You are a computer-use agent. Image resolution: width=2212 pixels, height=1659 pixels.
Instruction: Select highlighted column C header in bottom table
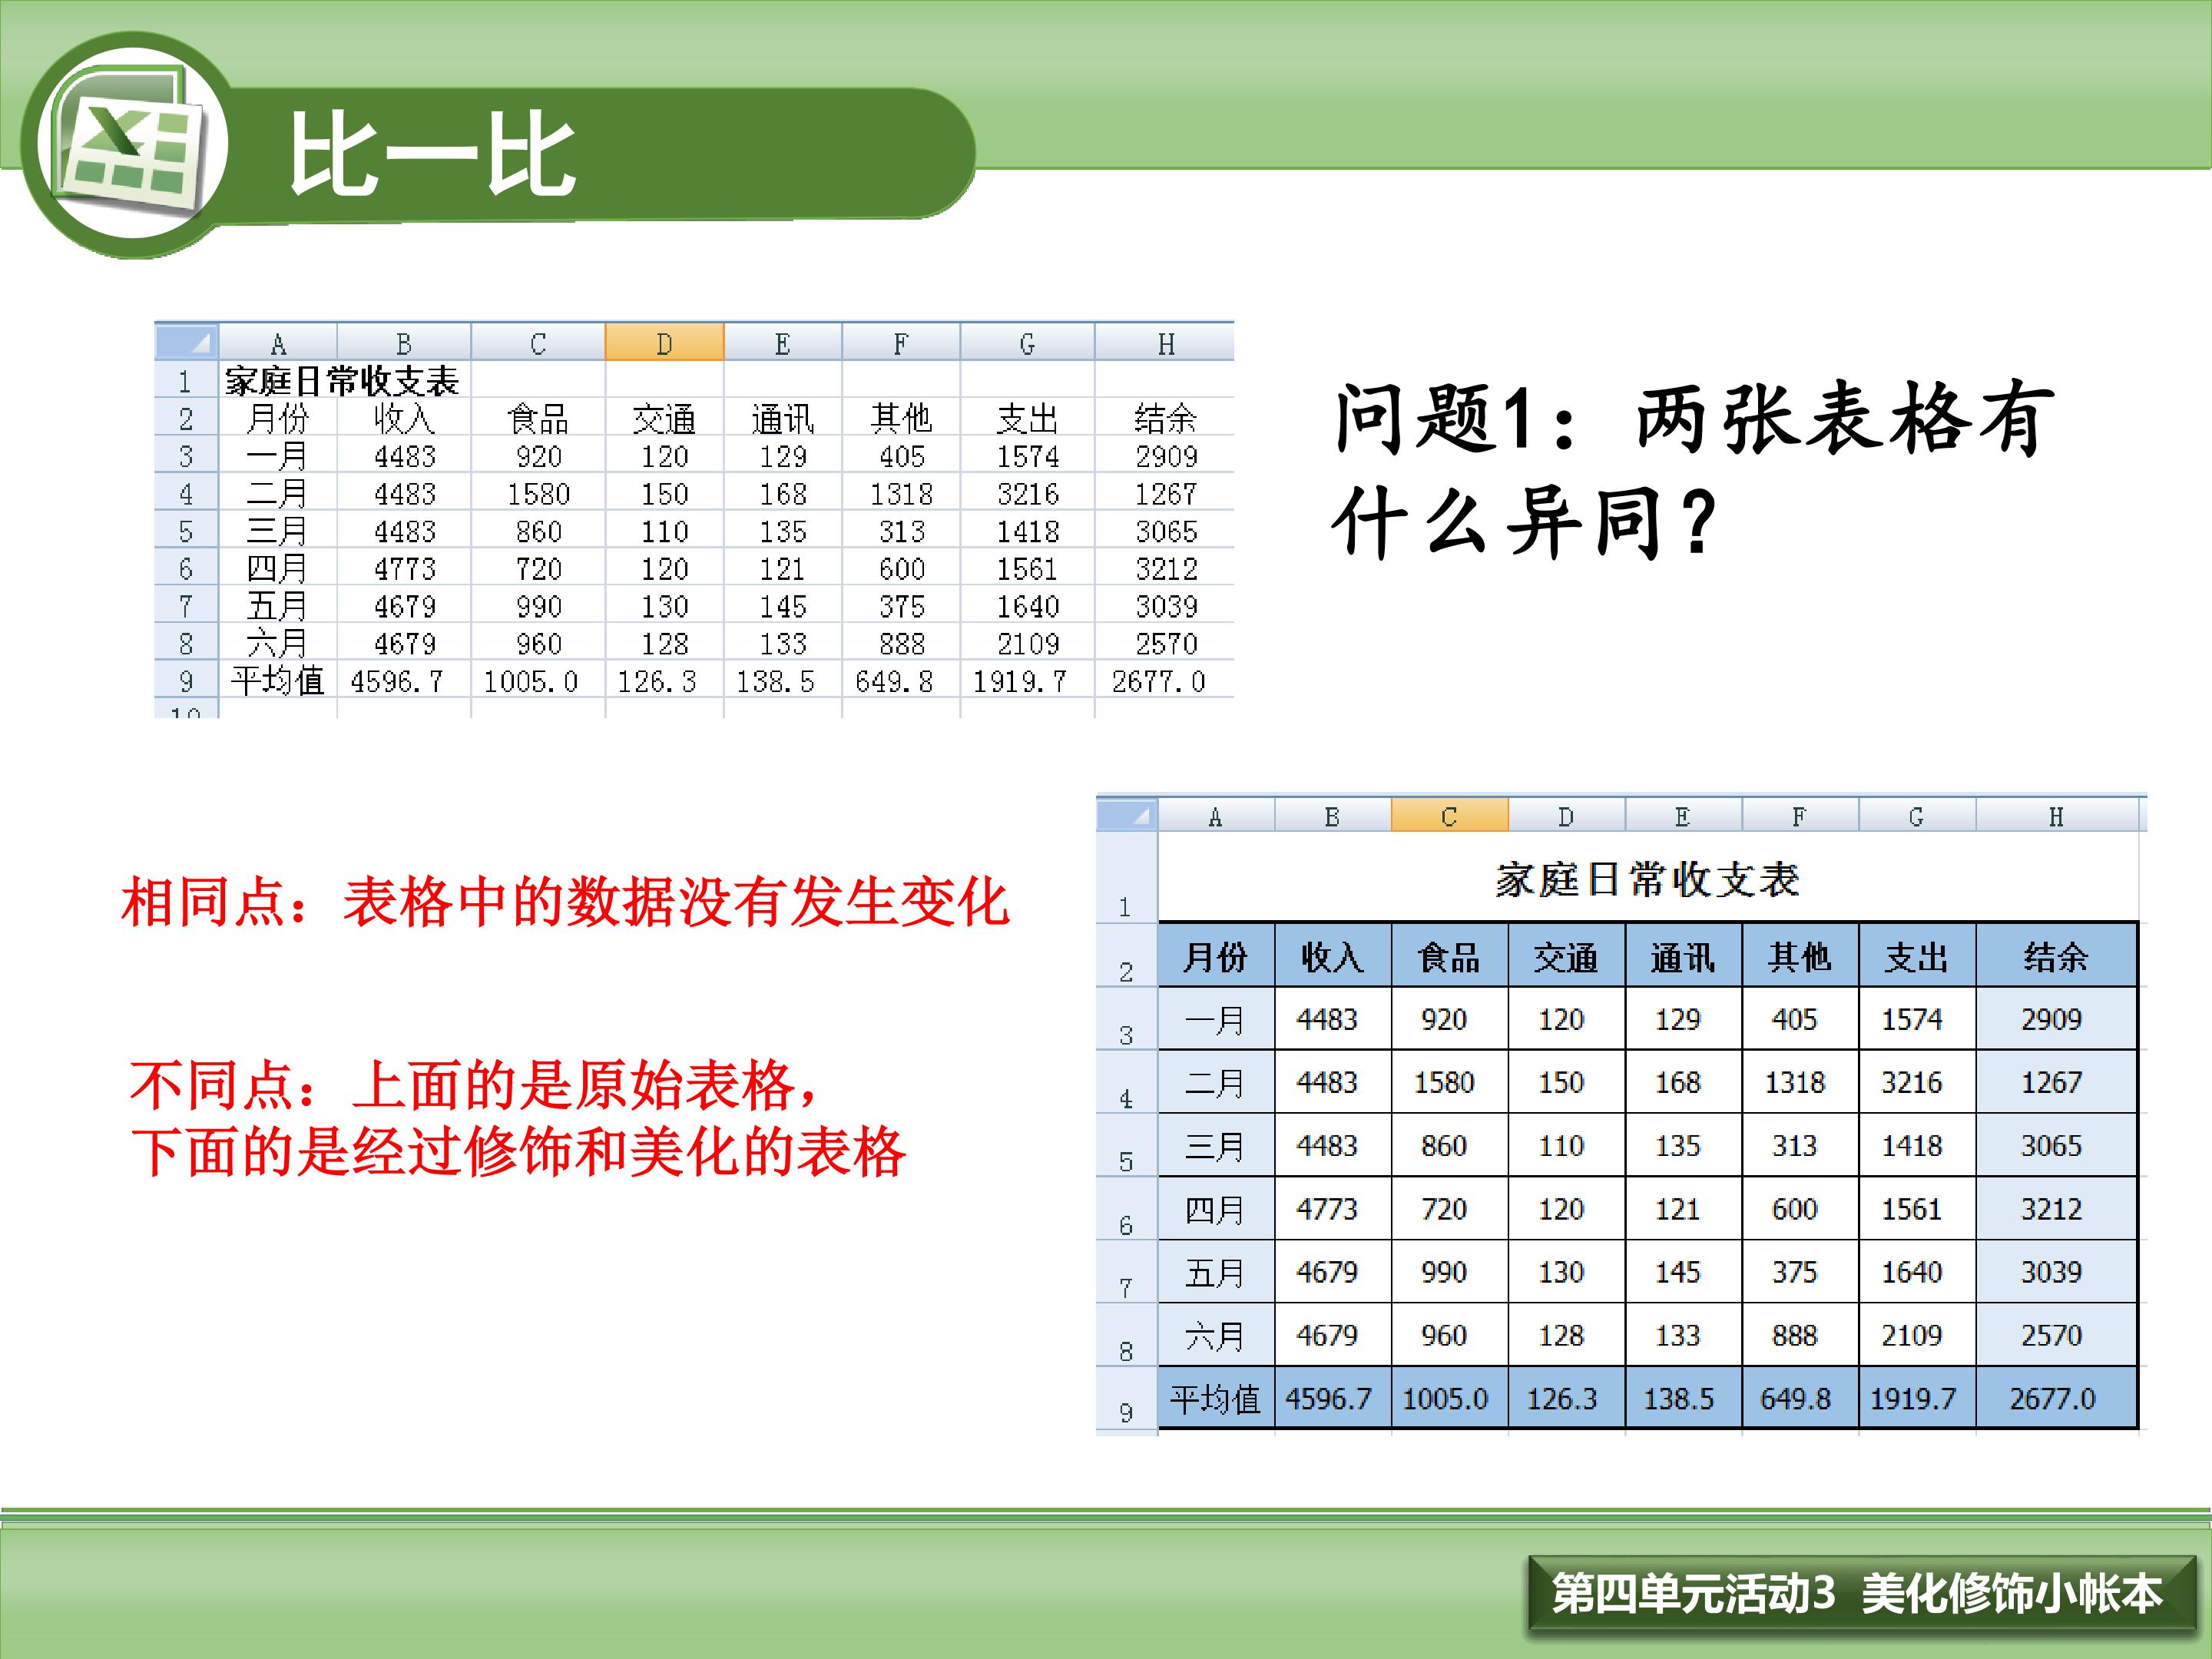coord(1449,816)
